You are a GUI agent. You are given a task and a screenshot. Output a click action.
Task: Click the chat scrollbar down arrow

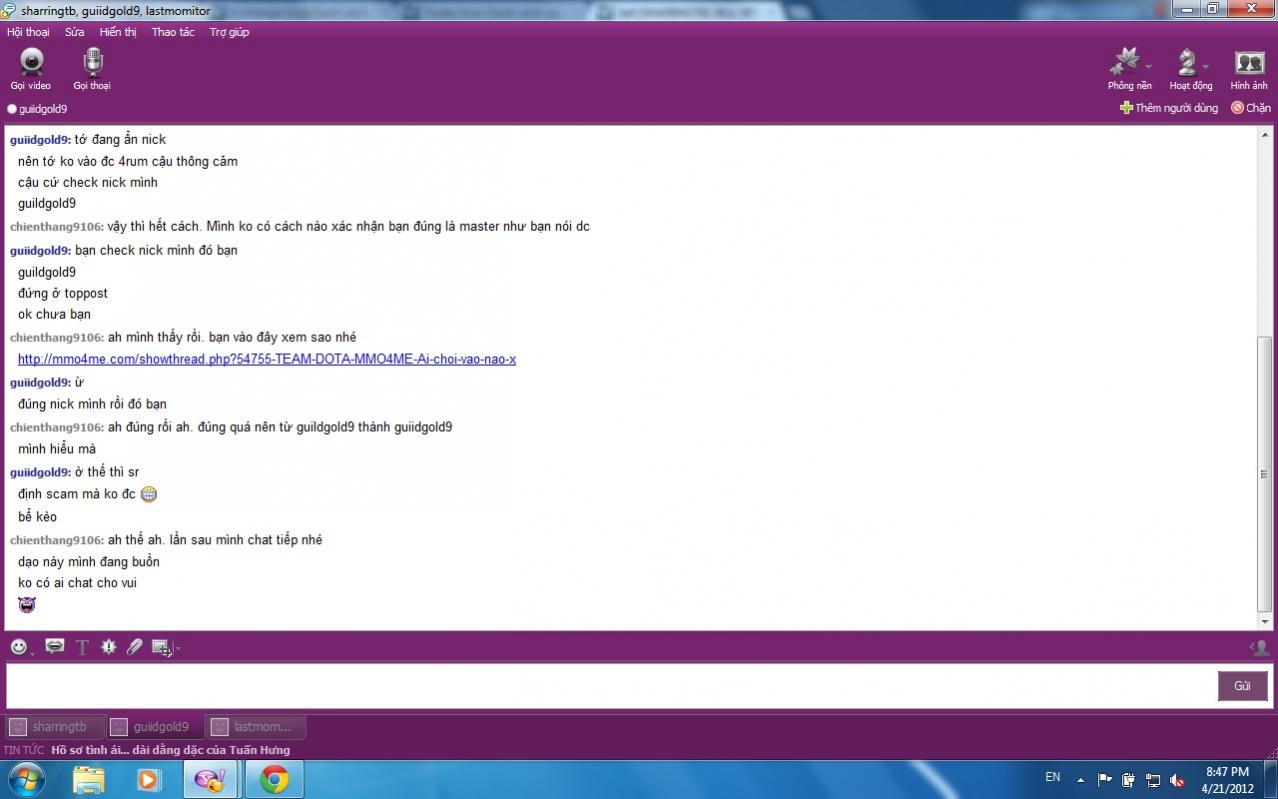point(1265,621)
